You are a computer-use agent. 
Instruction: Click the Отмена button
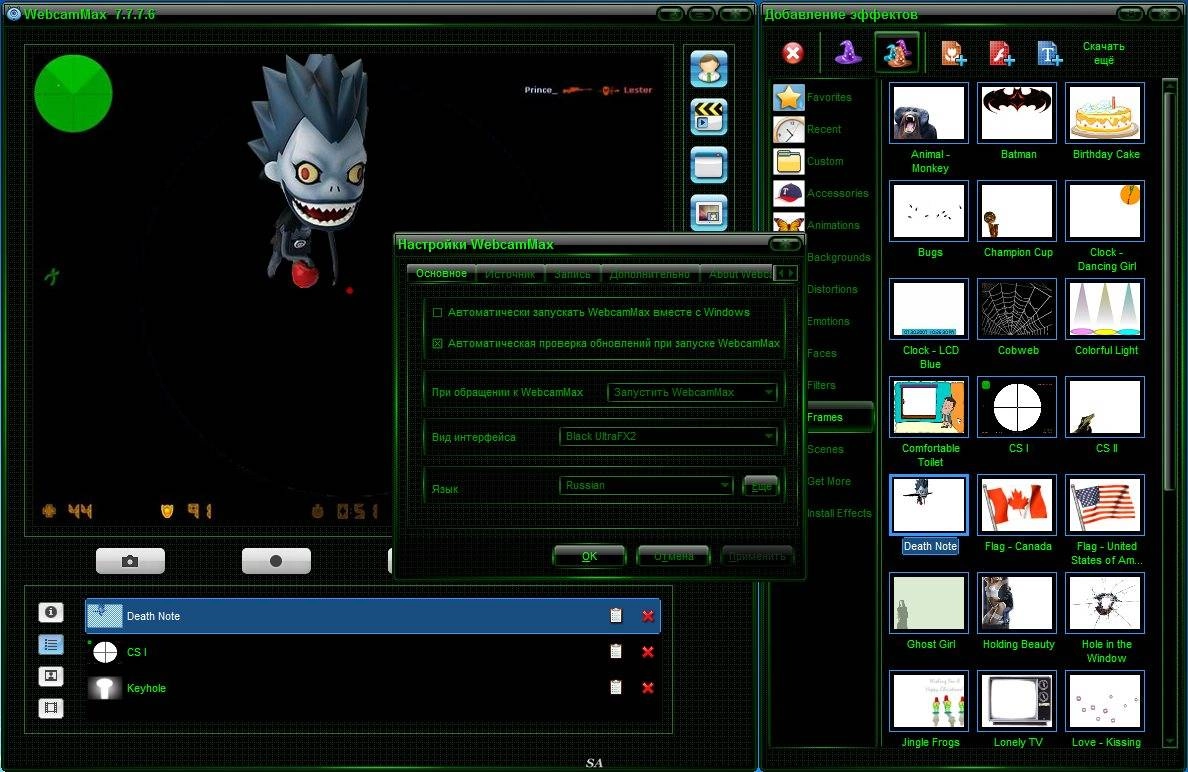tap(674, 556)
